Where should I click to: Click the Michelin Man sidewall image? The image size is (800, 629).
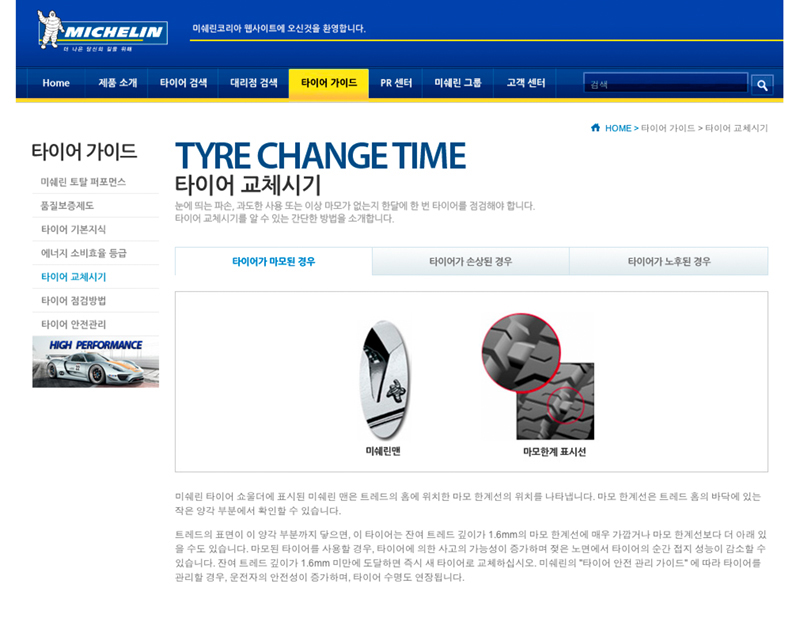pos(384,380)
